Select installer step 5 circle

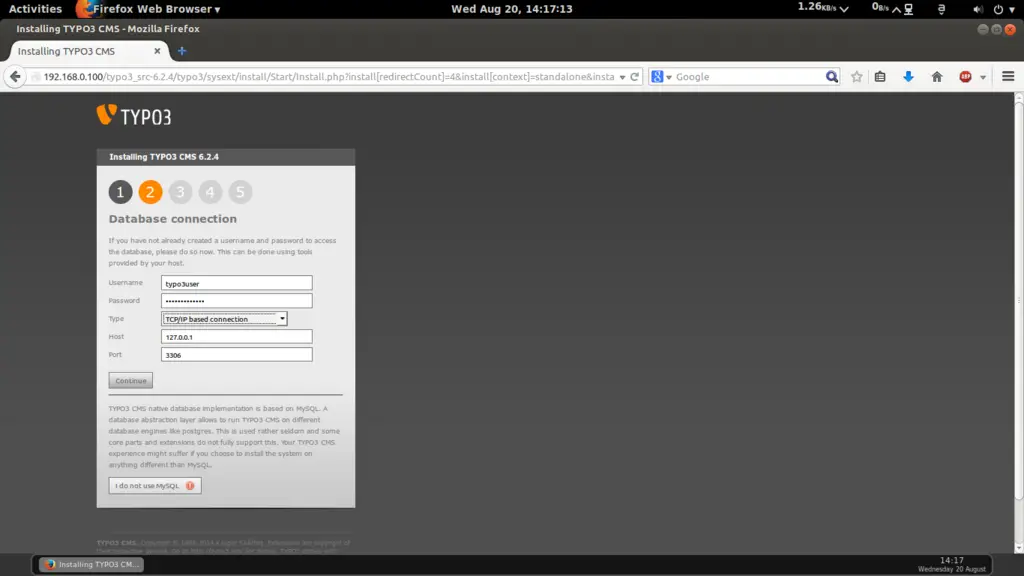coord(240,192)
